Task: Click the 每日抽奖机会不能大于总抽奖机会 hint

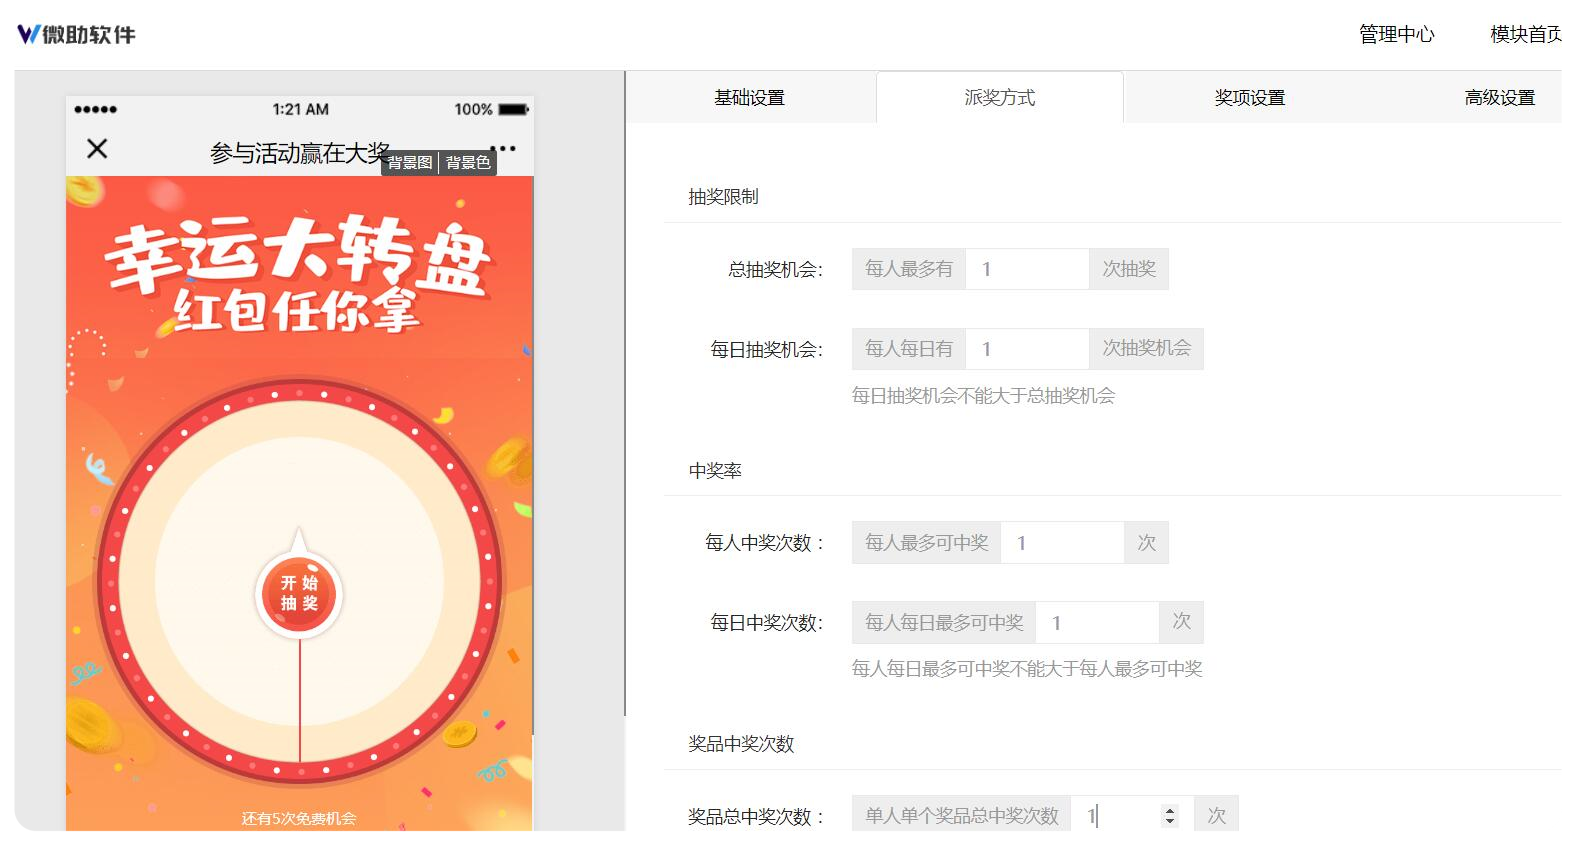Action: tap(983, 396)
